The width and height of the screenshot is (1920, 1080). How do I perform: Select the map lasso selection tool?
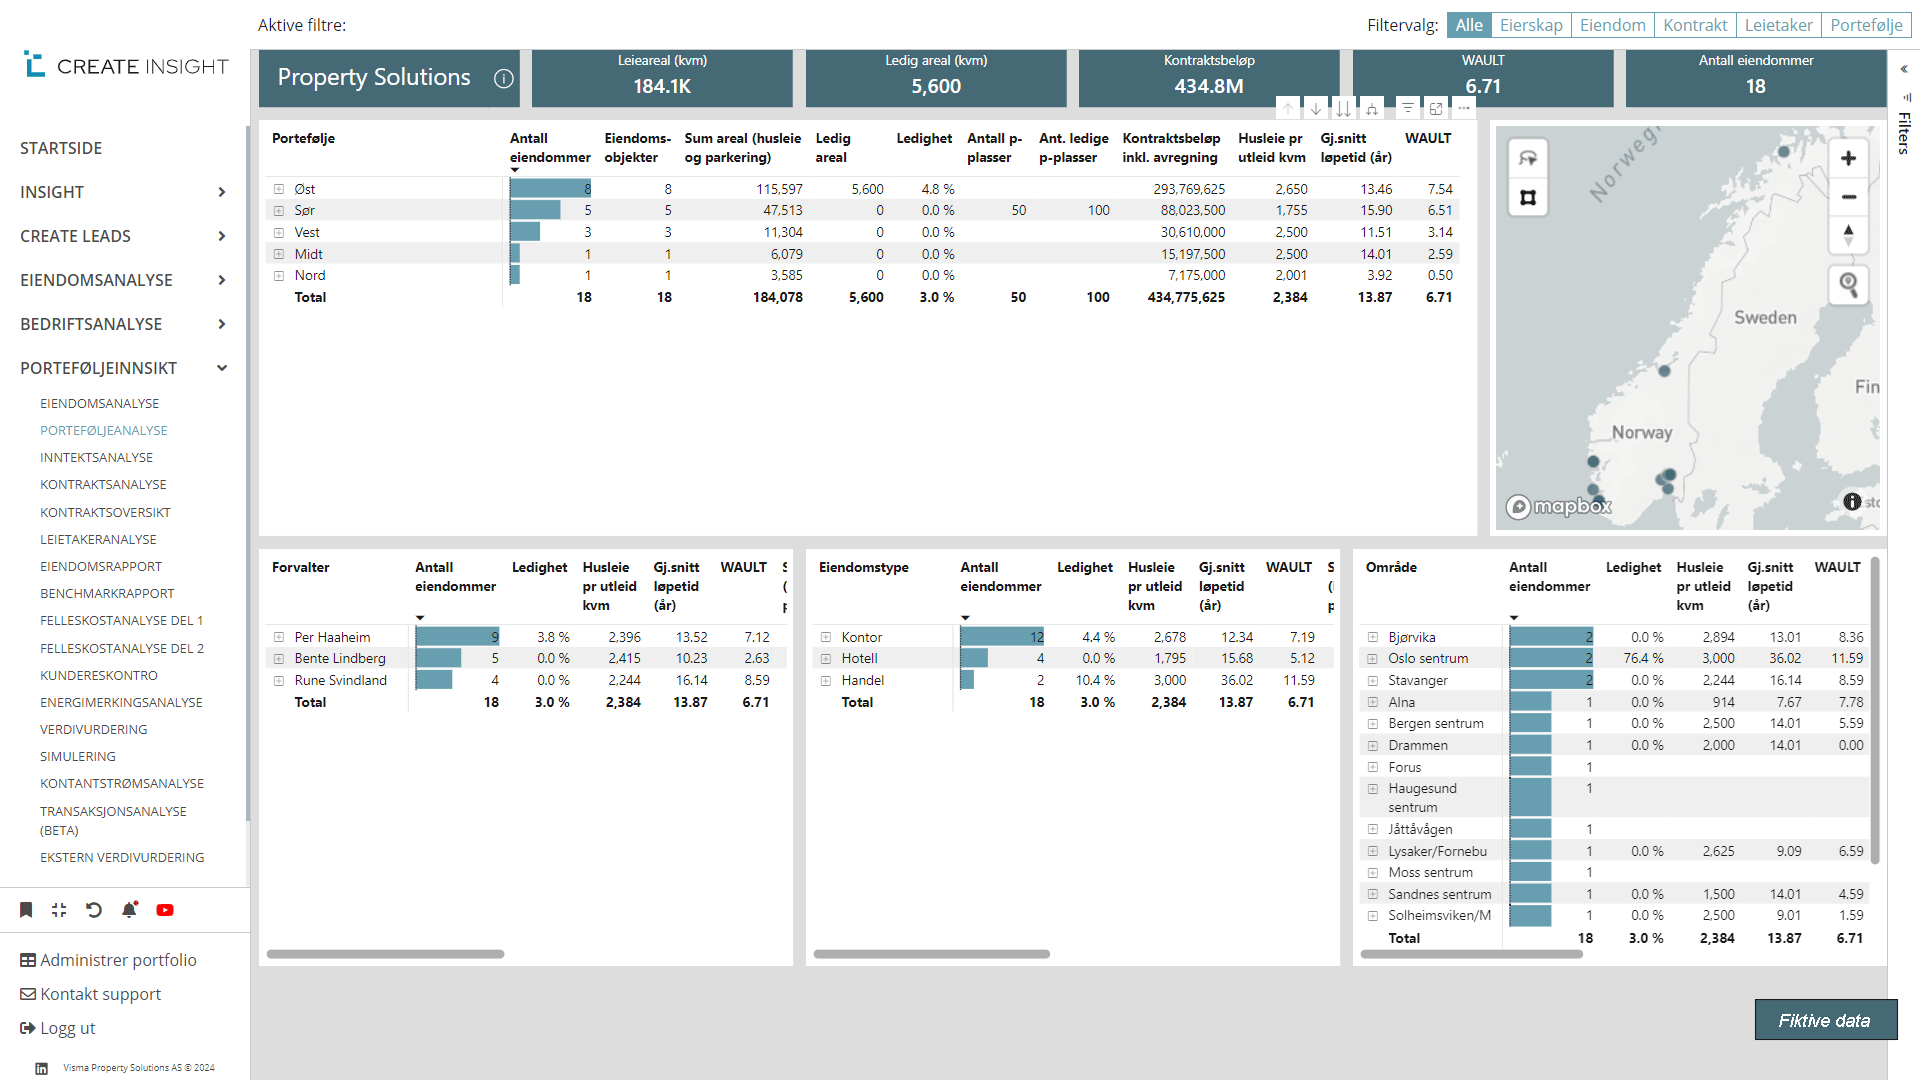(x=1528, y=158)
